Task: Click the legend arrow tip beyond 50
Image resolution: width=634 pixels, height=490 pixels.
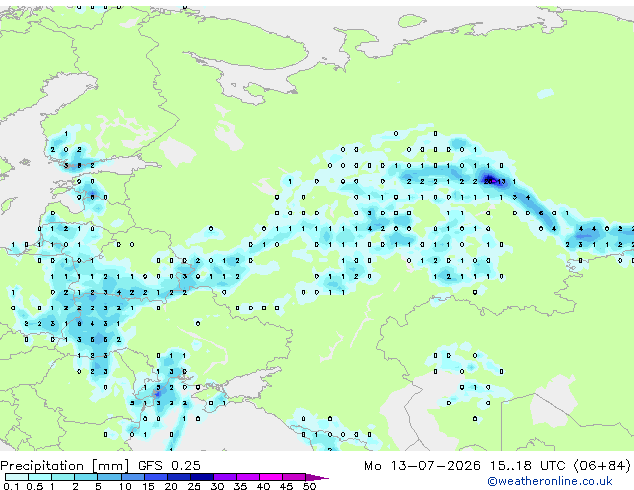Action: pyautogui.click(x=317, y=477)
